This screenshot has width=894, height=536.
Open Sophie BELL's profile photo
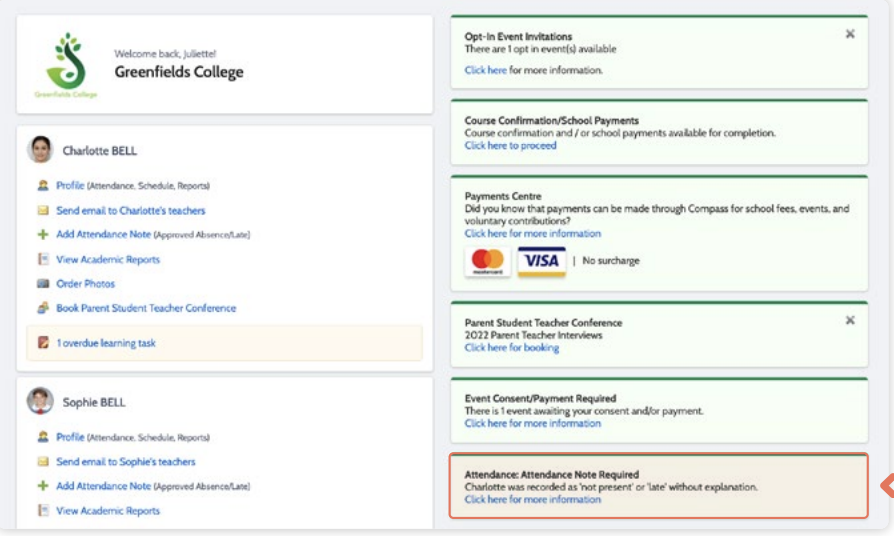[x=40, y=401]
